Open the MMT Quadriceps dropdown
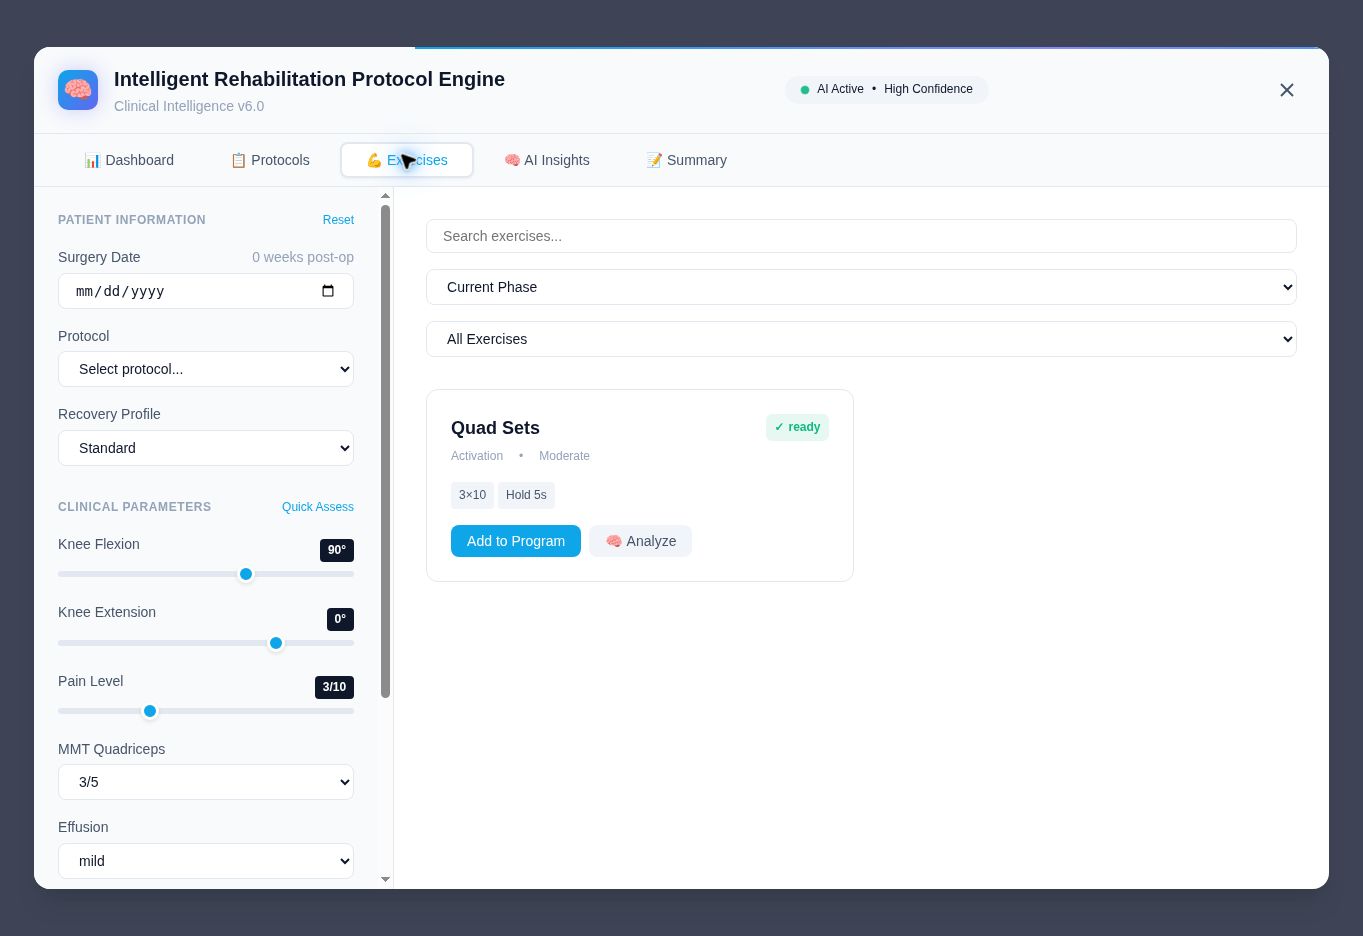This screenshot has width=1363, height=936. [x=206, y=782]
